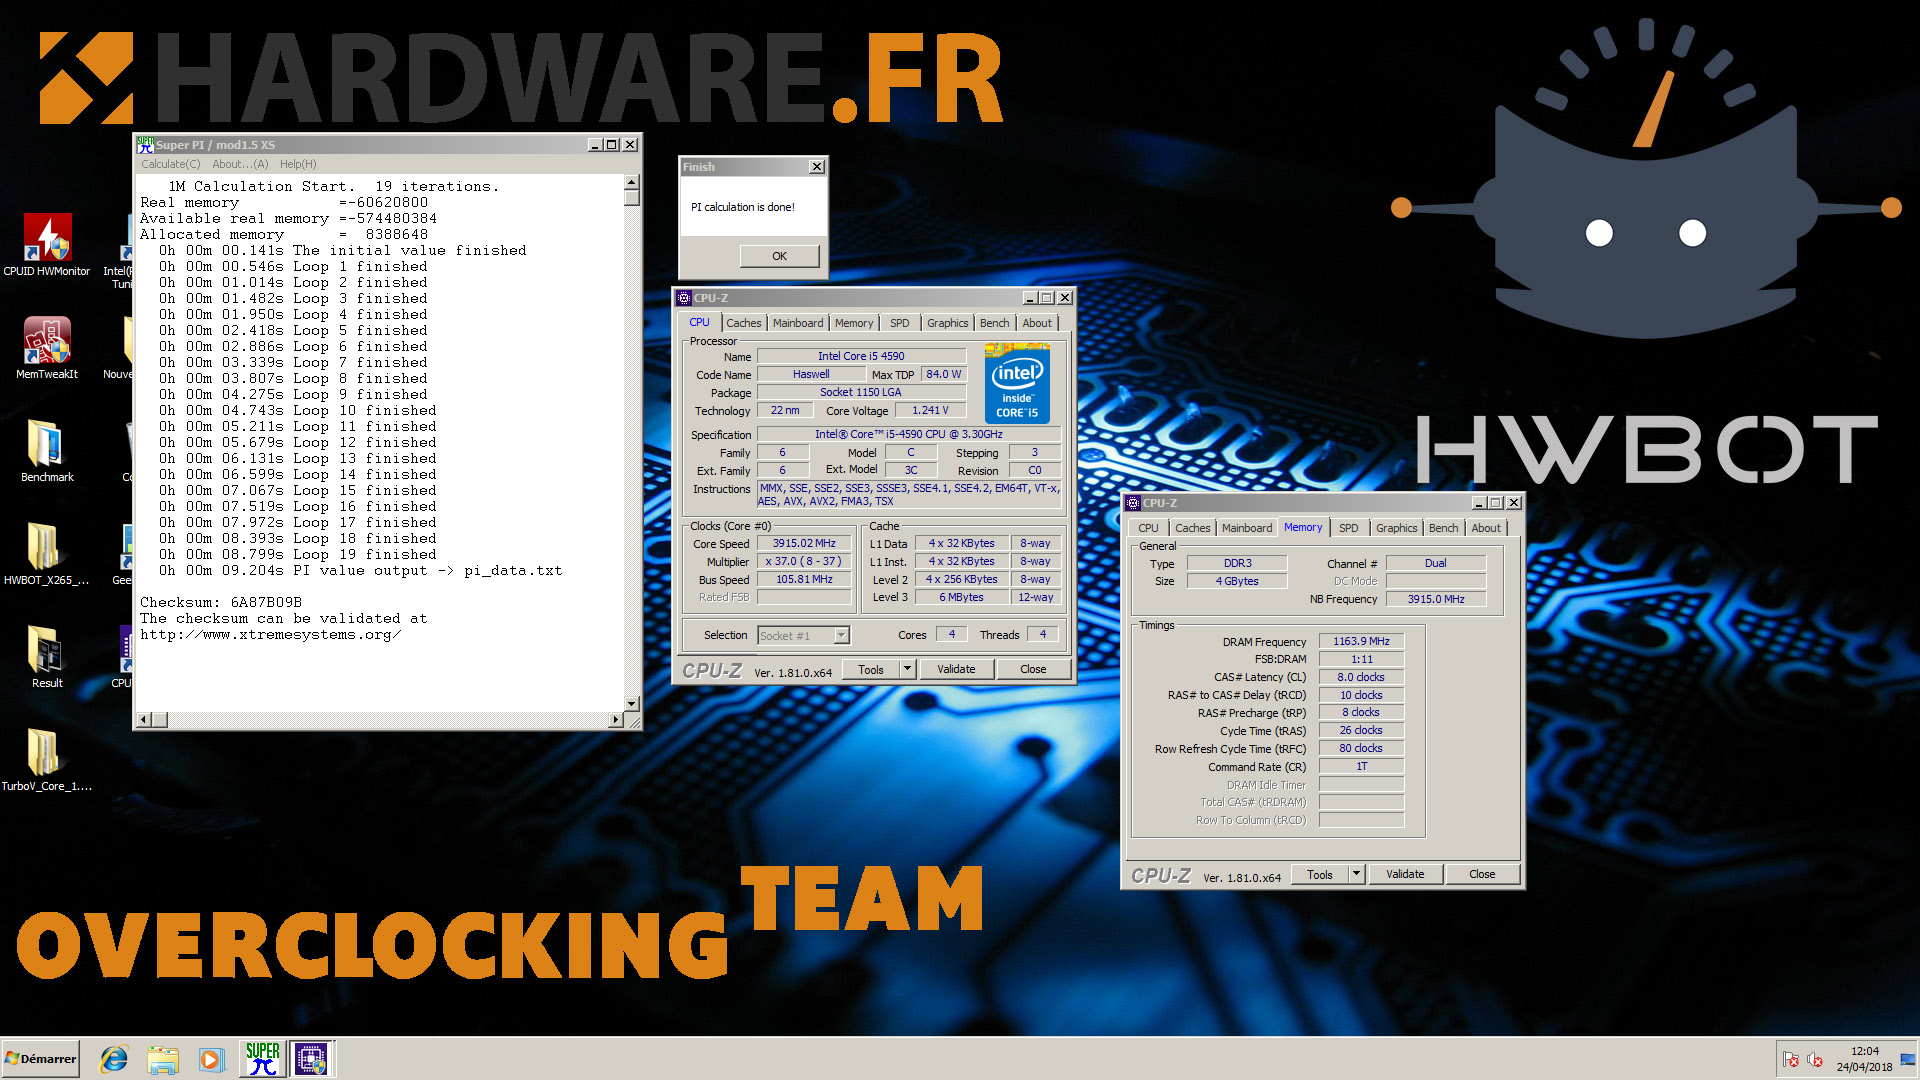1920x1080 pixels.
Task: Launch media player taskbar icon
Action: point(211,1059)
